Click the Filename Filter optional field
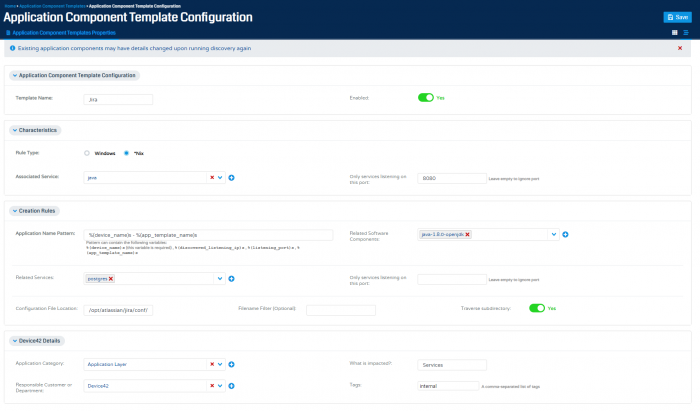Viewport: 700px width, 411px height. click(x=341, y=310)
